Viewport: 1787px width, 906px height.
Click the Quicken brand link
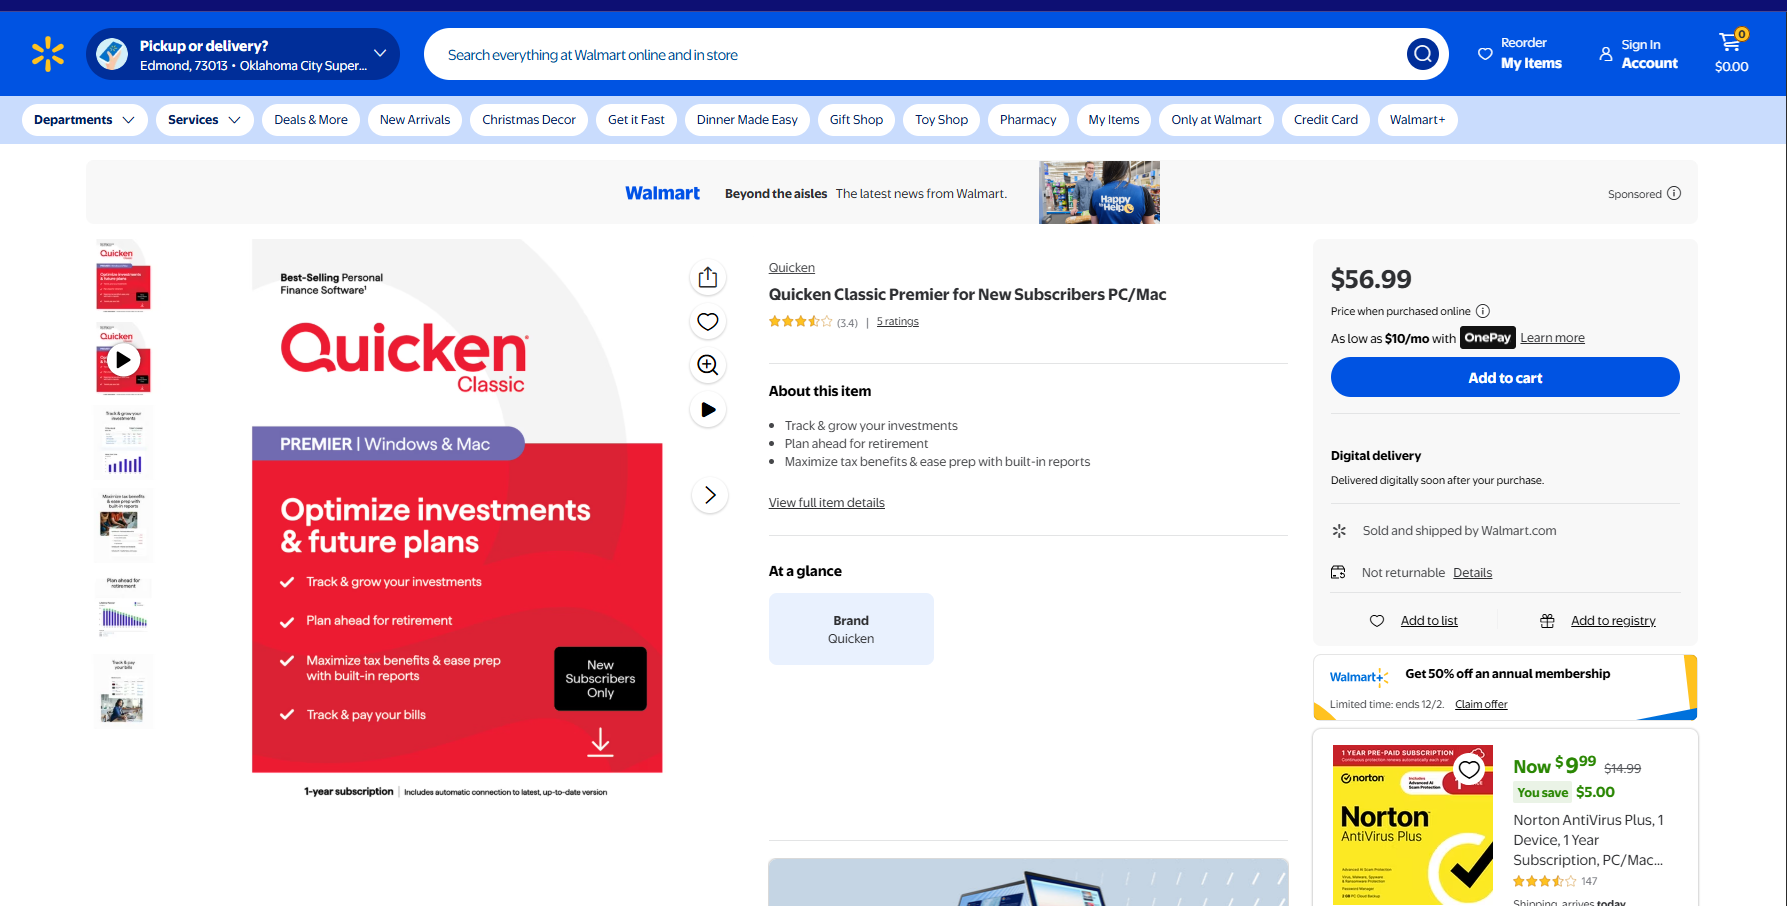tap(792, 267)
